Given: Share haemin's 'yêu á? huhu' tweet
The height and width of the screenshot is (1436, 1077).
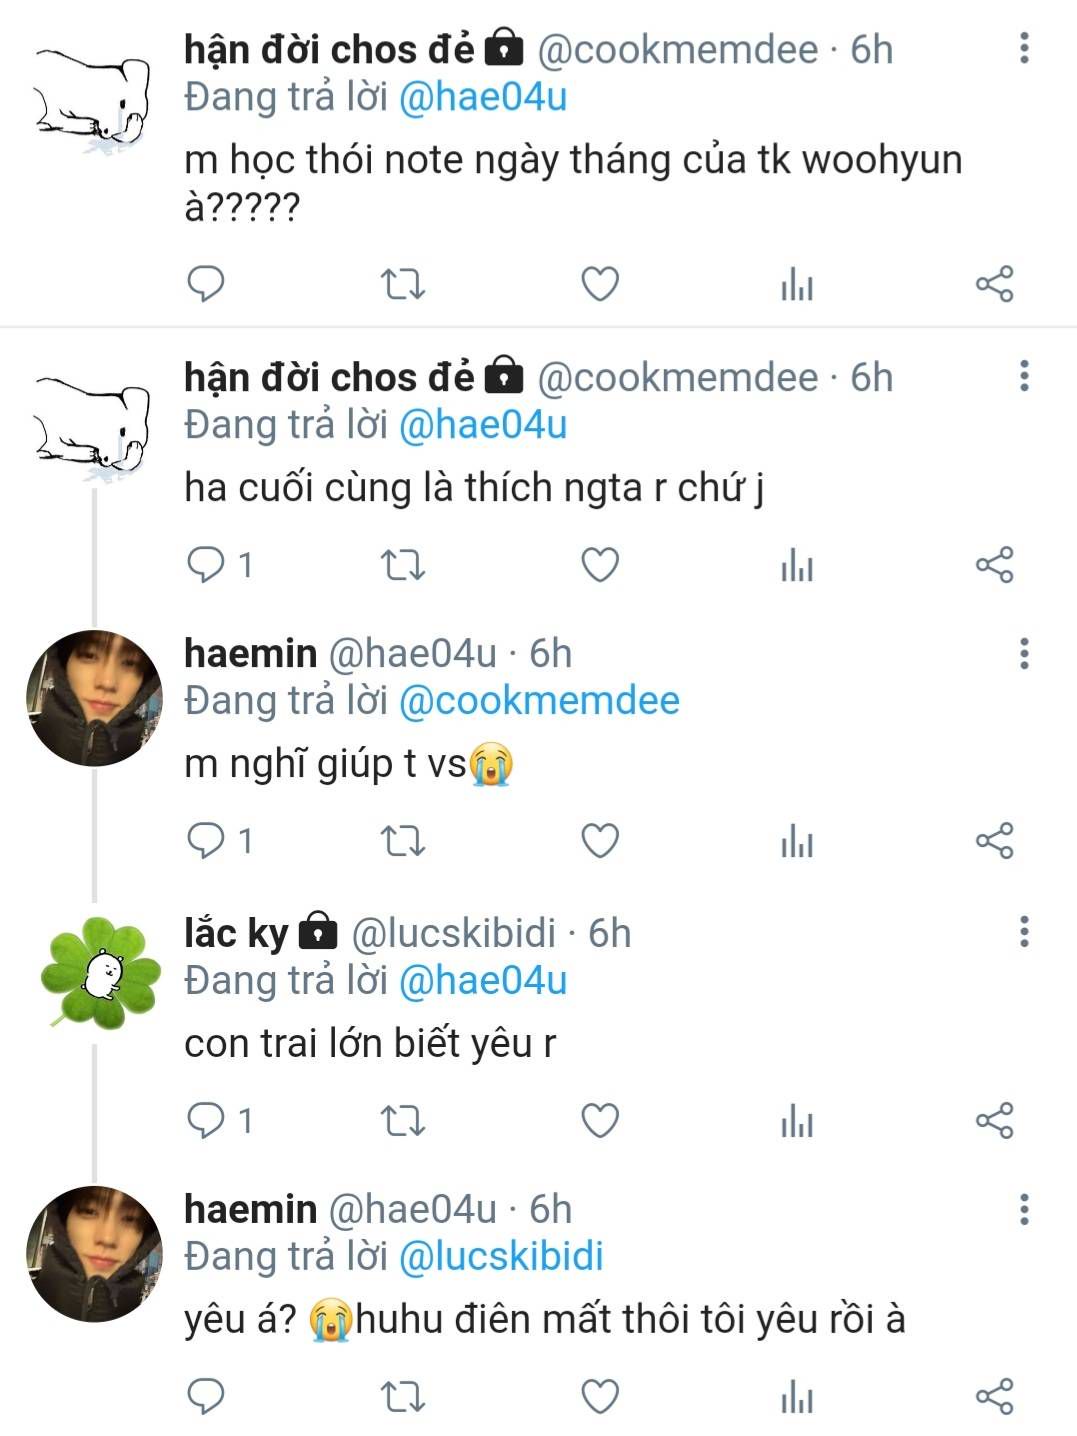Looking at the screenshot, I should [994, 1396].
